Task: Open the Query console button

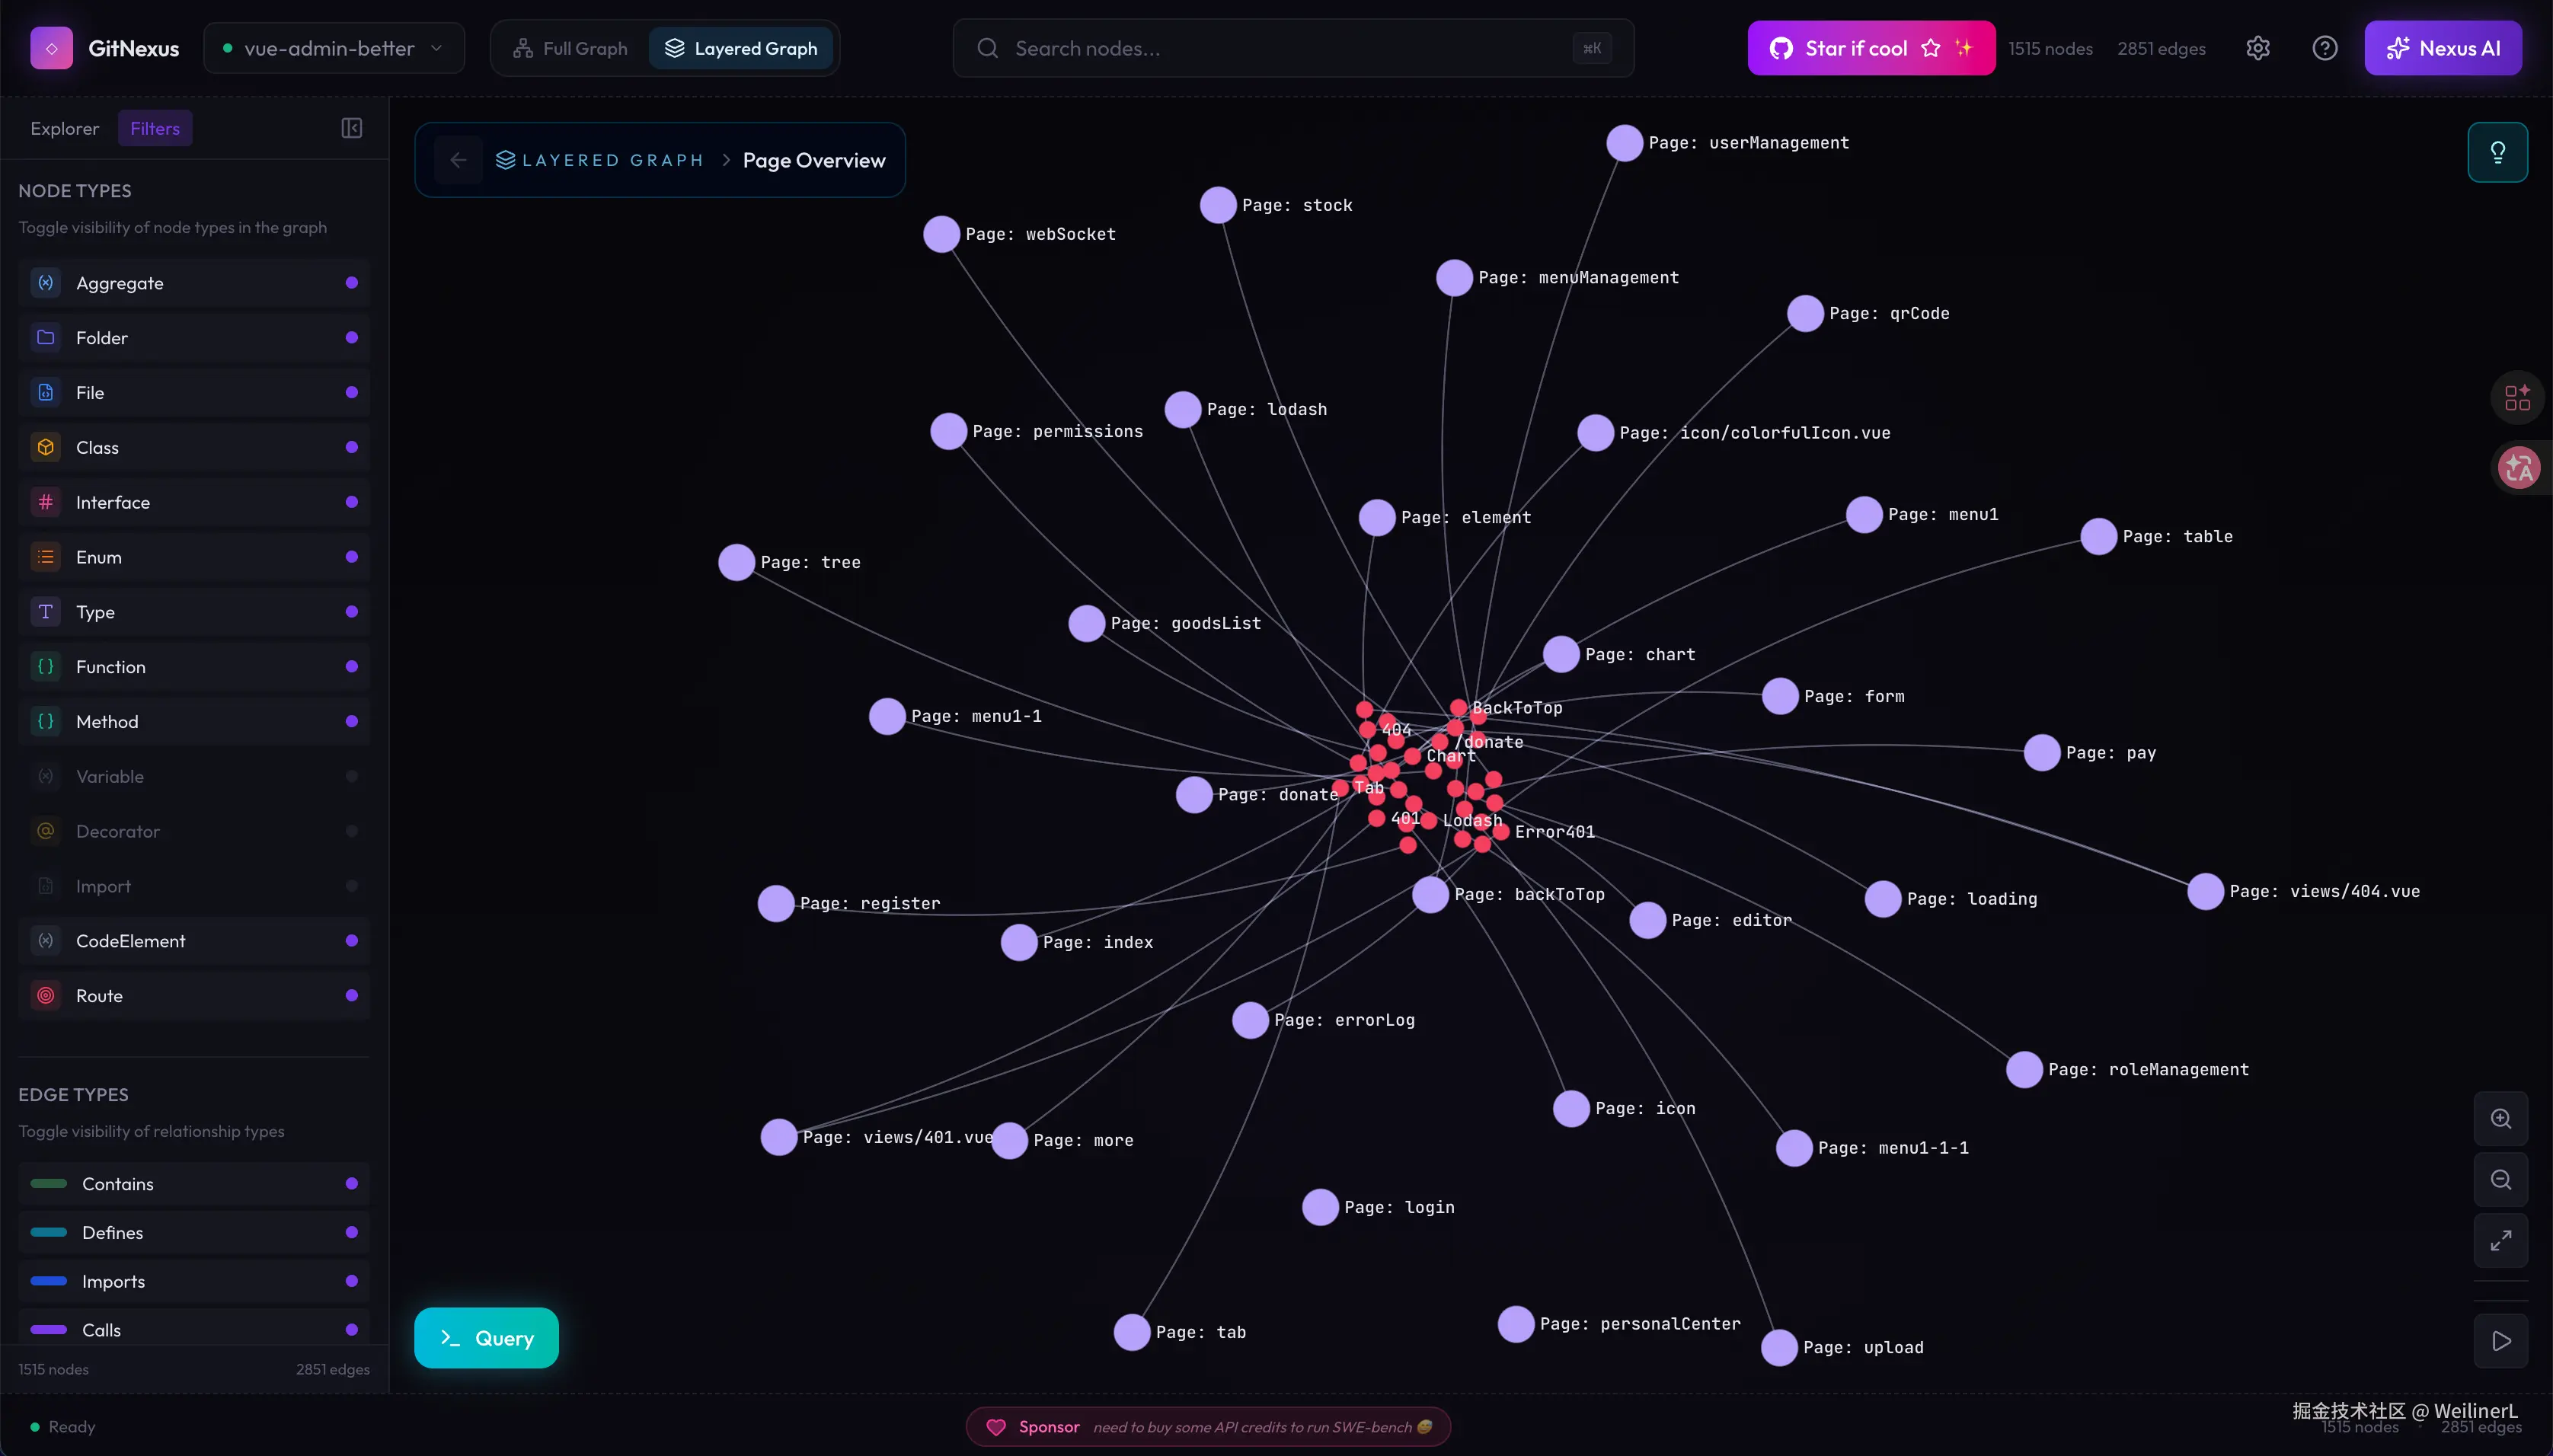Action: [x=486, y=1338]
